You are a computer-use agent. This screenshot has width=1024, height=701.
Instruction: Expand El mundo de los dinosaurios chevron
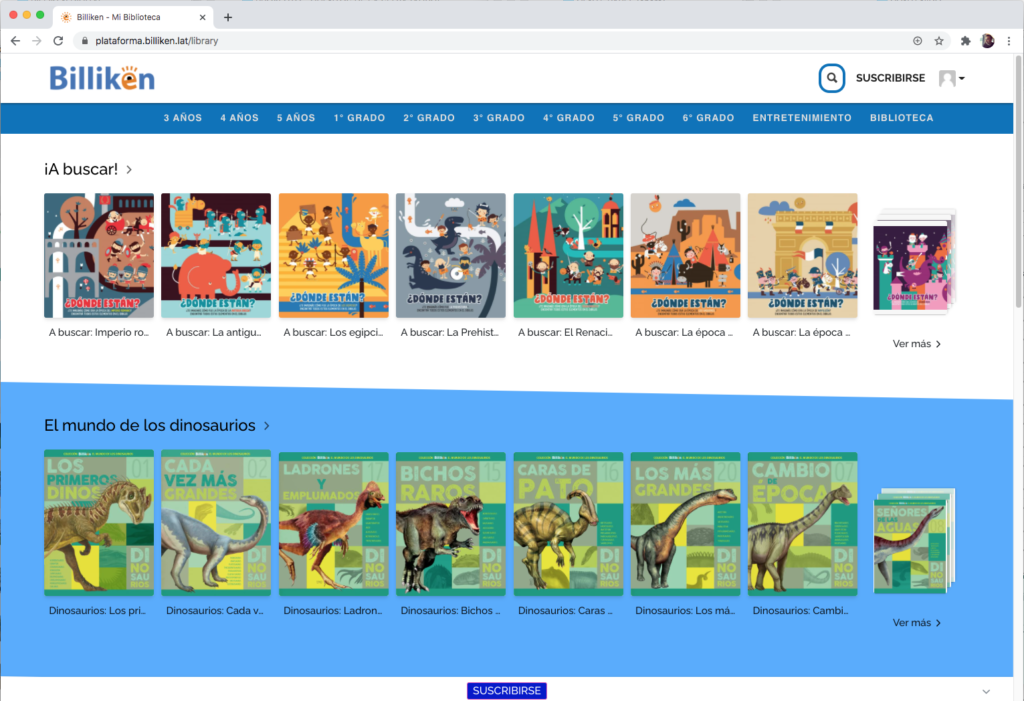point(267,426)
